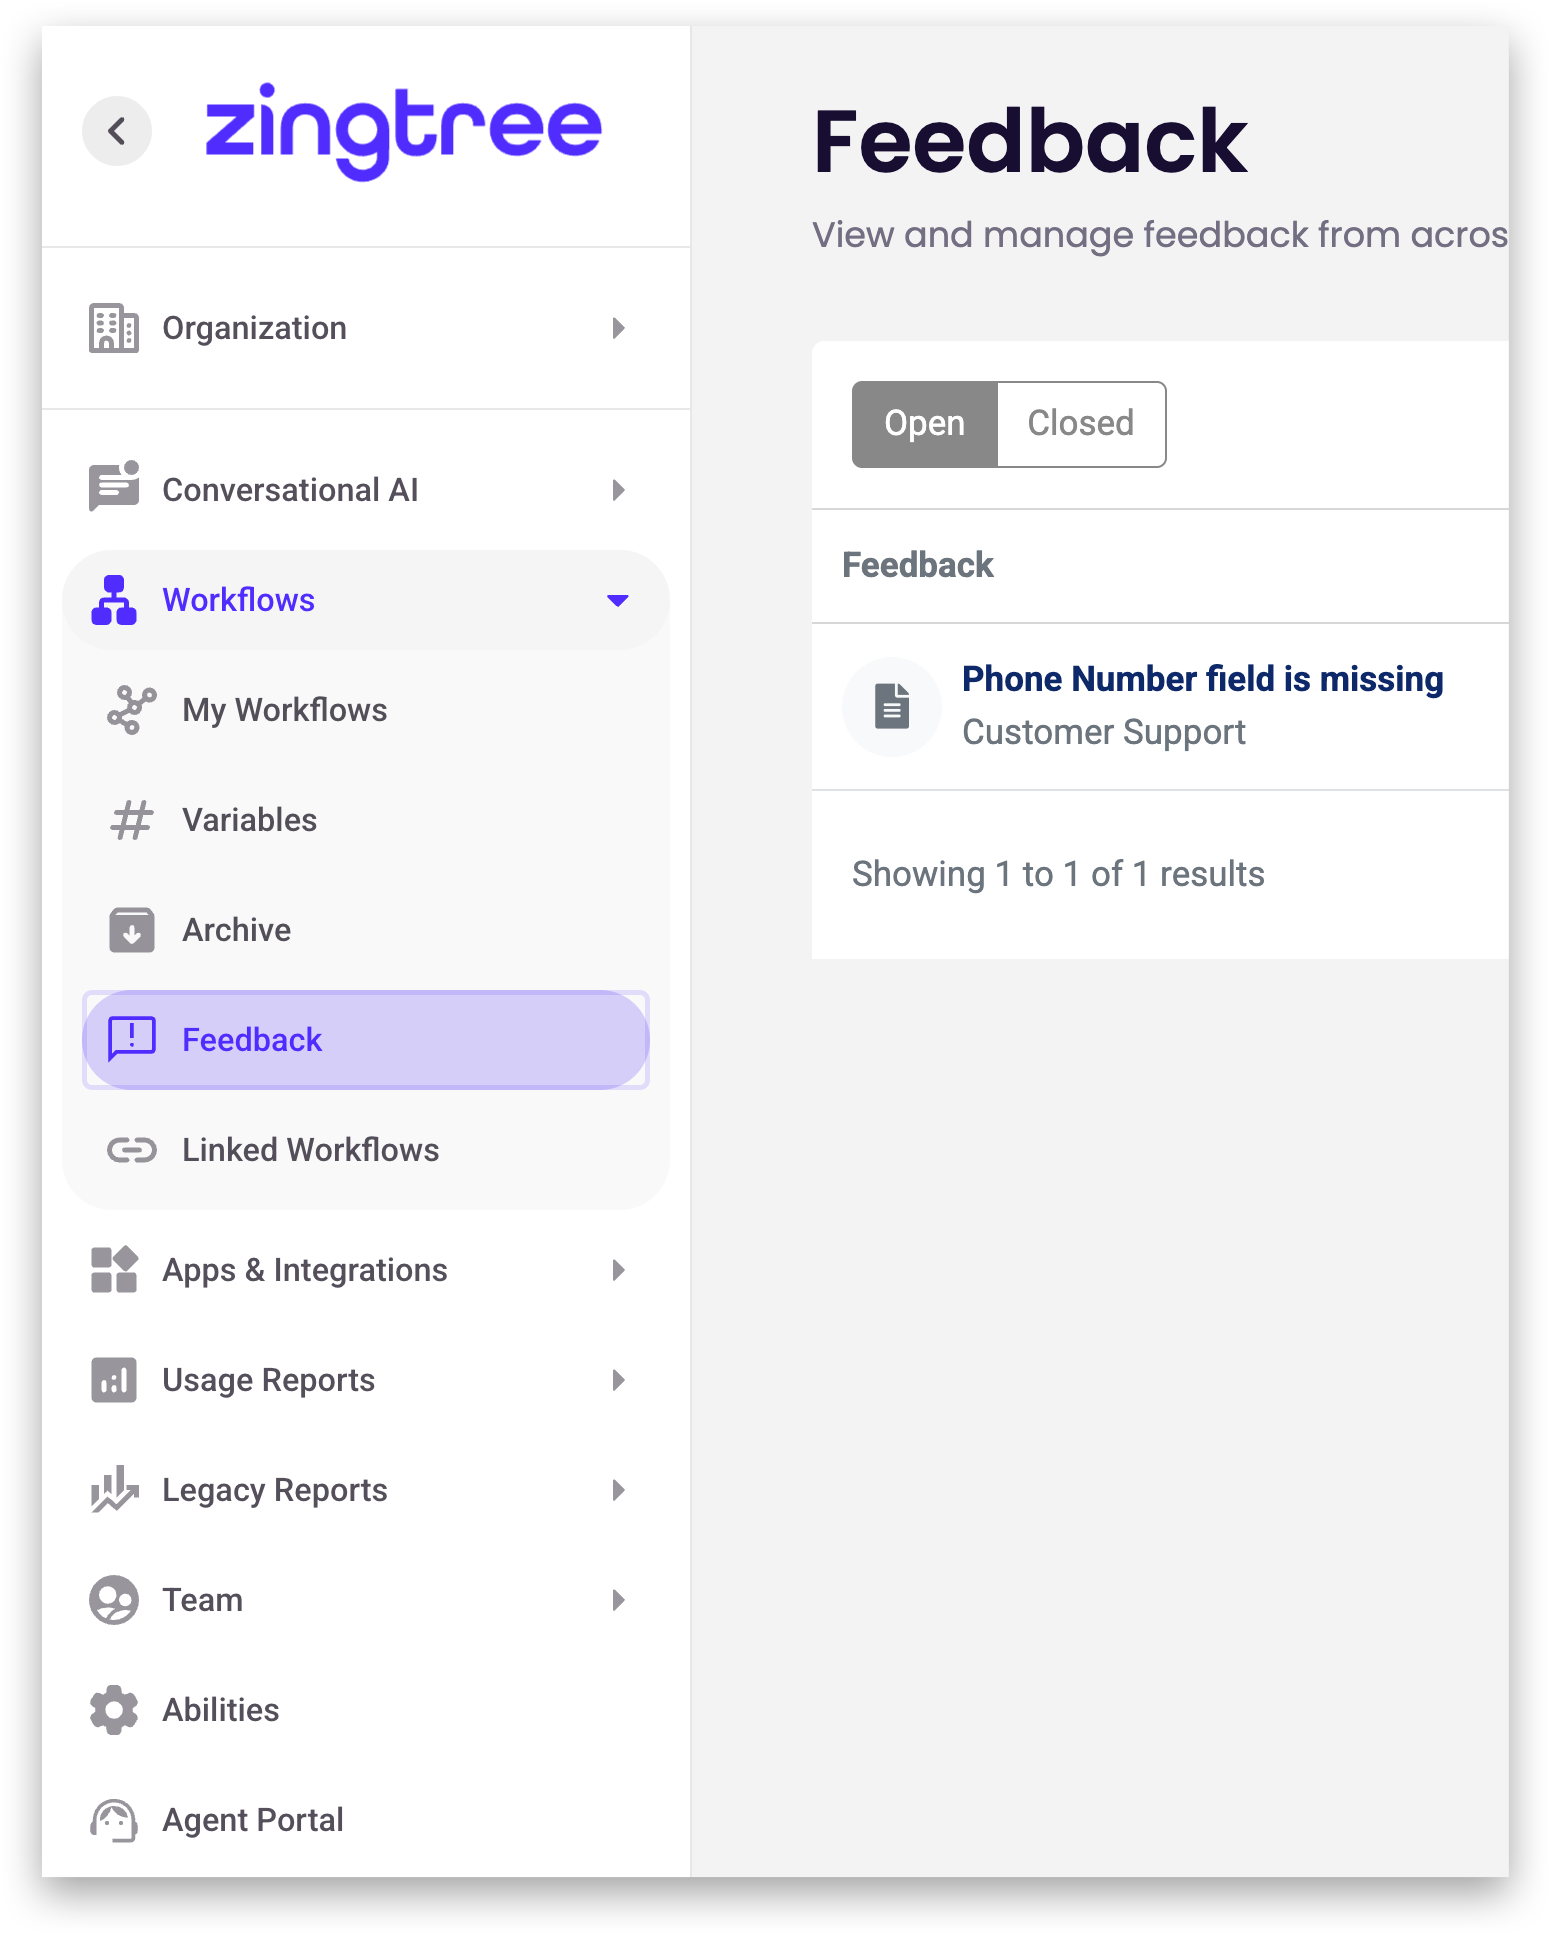Click the Zingtree logo
The width and height of the screenshot is (1550, 1934).
[x=403, y=131]
